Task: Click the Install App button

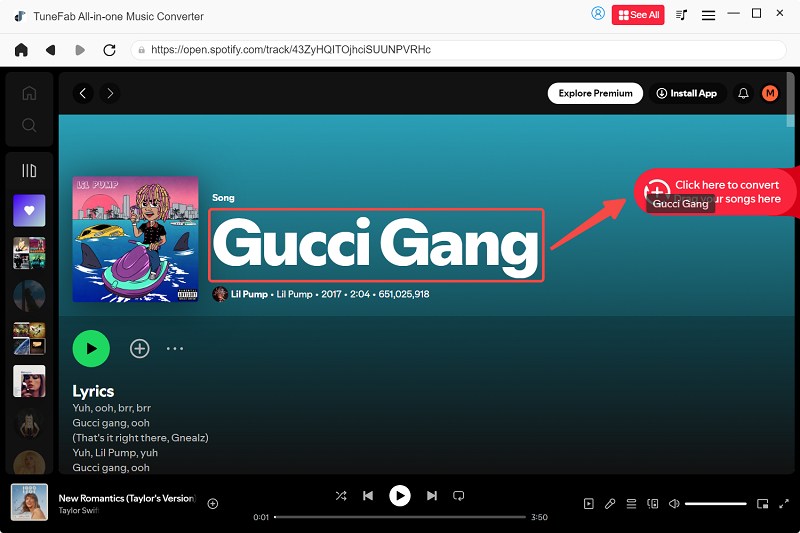Action: click(687, 93)
